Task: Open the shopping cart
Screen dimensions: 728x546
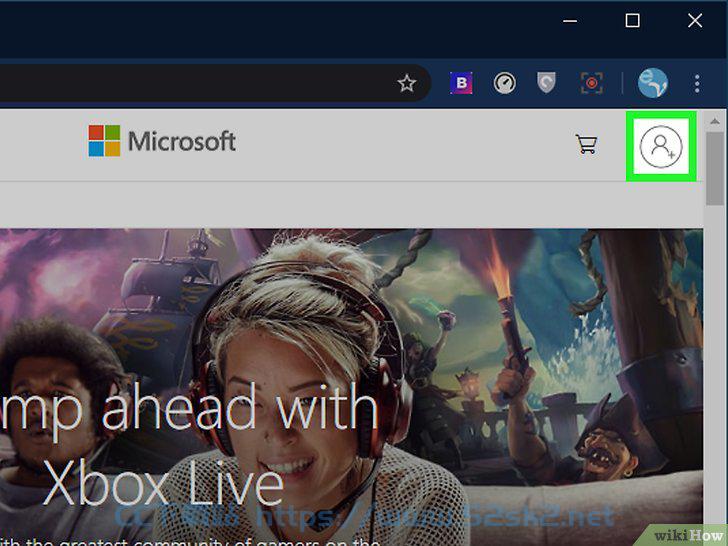Action: (586, 144)
